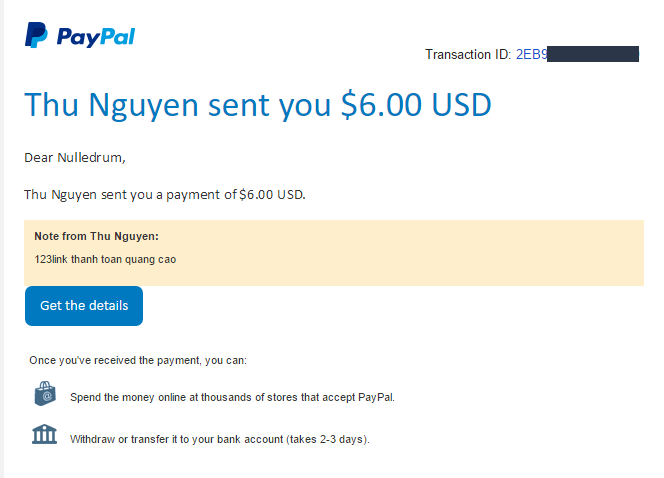Viewport: 664px width, 478px height.
Task: Click the Note from Thu Nguyen heading
Action: 96,237
